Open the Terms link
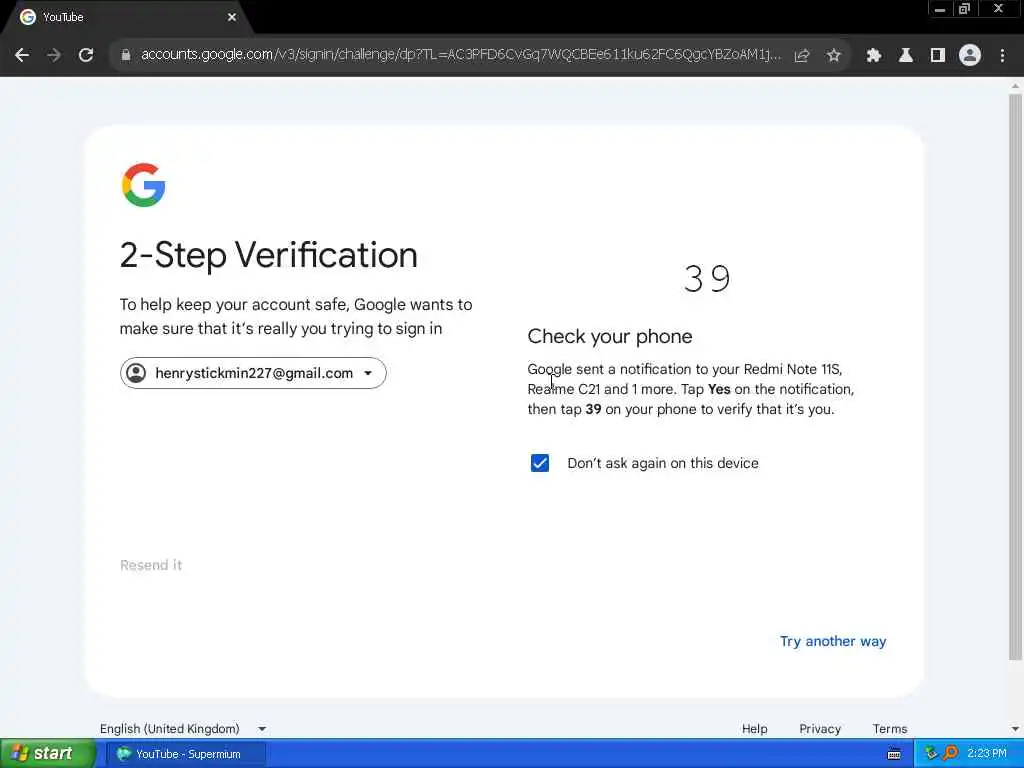Viewport: 1024px width, 768px height. (x=889, y=728)
